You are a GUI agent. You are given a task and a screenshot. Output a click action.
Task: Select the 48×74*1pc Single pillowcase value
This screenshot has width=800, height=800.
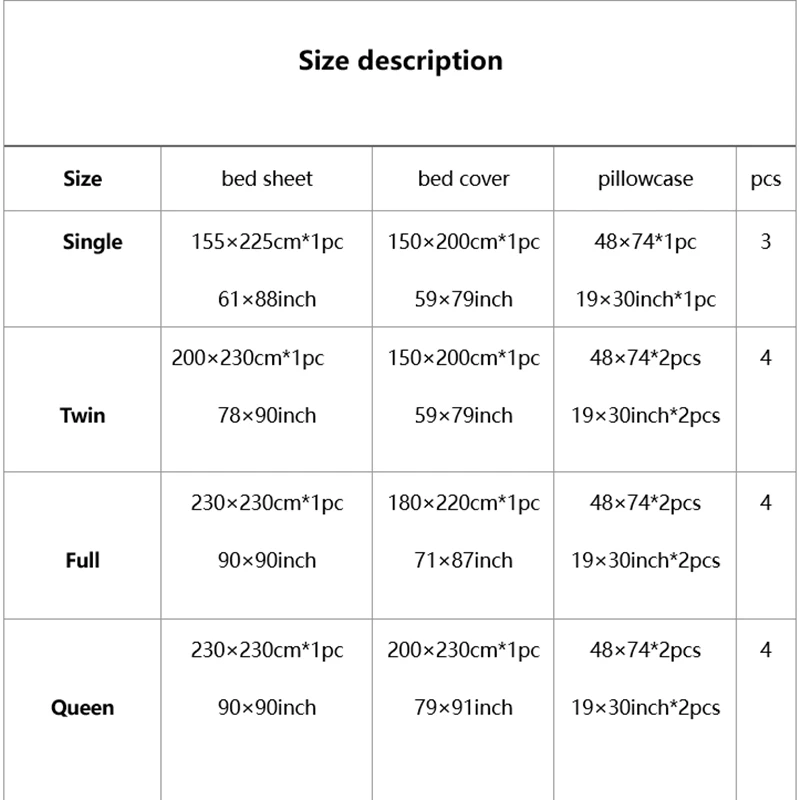(645, 242)
